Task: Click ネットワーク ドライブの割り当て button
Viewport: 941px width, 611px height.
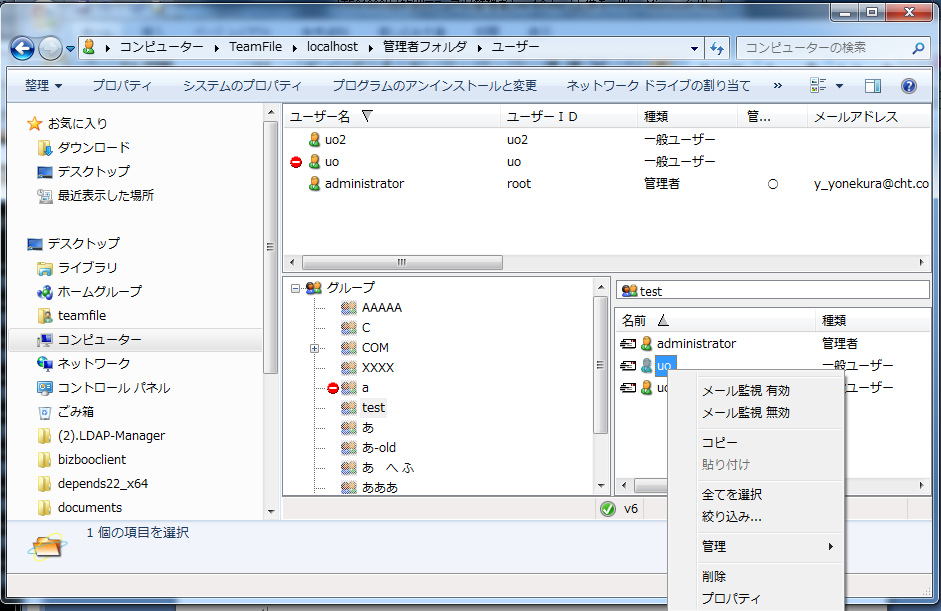Action: [x=658, y=86]
